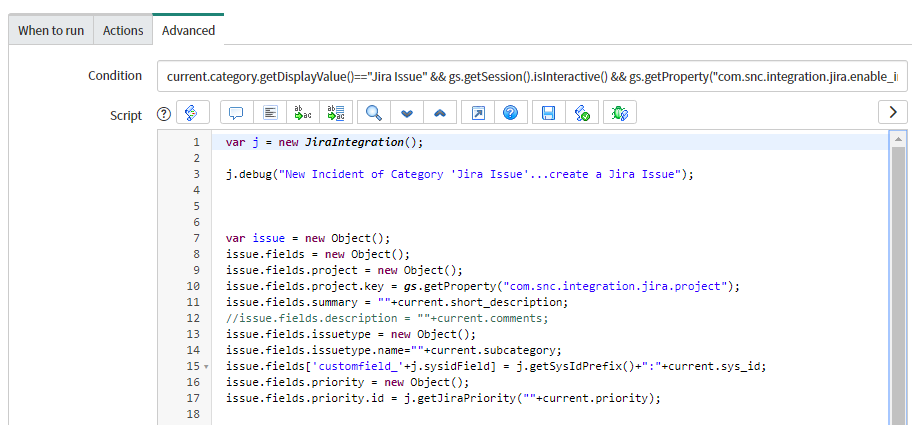Click line number 12 in the gutter

tap(193, 318)
